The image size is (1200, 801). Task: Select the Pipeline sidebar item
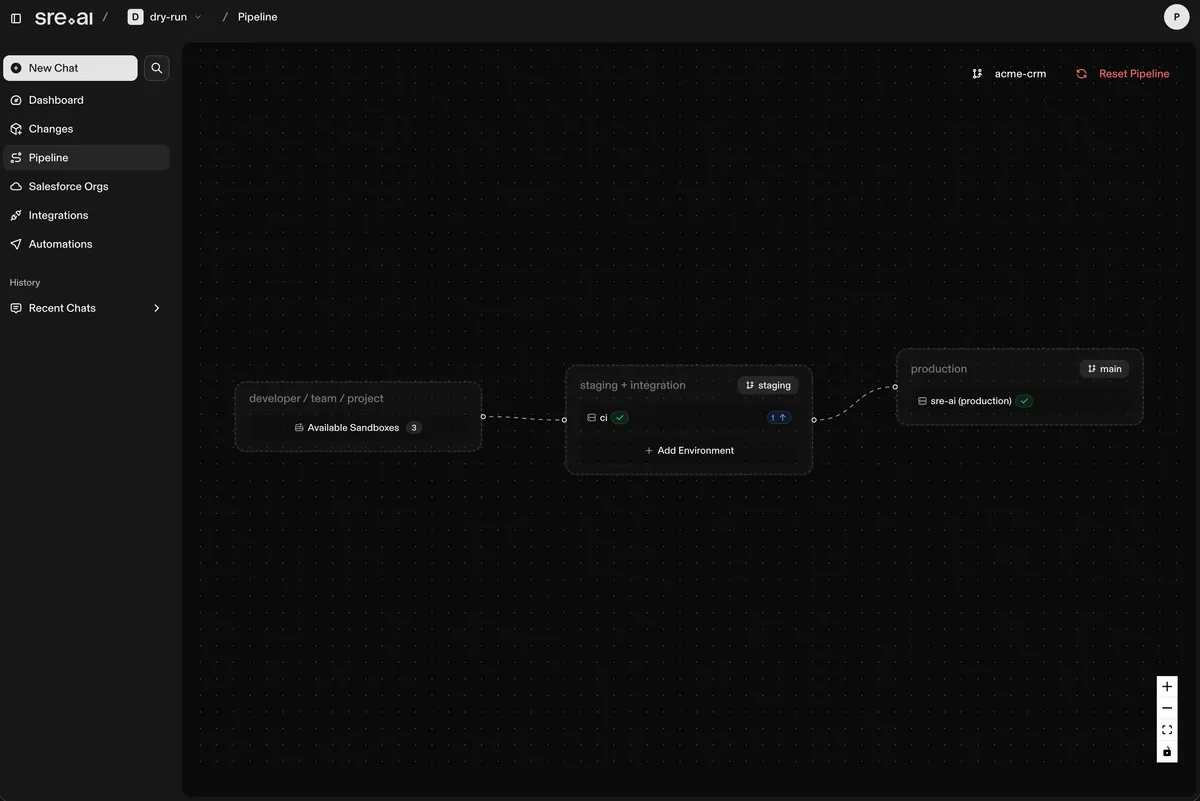(x=86, y=158)
